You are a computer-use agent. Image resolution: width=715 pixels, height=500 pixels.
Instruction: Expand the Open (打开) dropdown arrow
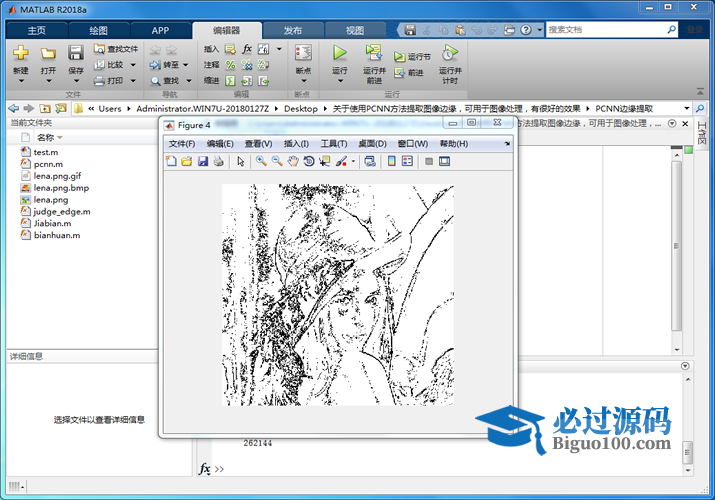(48, 81)
